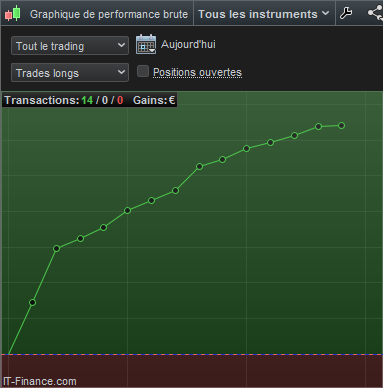Image resolution: width=383 pixels, height=388 pixels.
Task: Click the second data point on the curve
Action: (56, 248)
